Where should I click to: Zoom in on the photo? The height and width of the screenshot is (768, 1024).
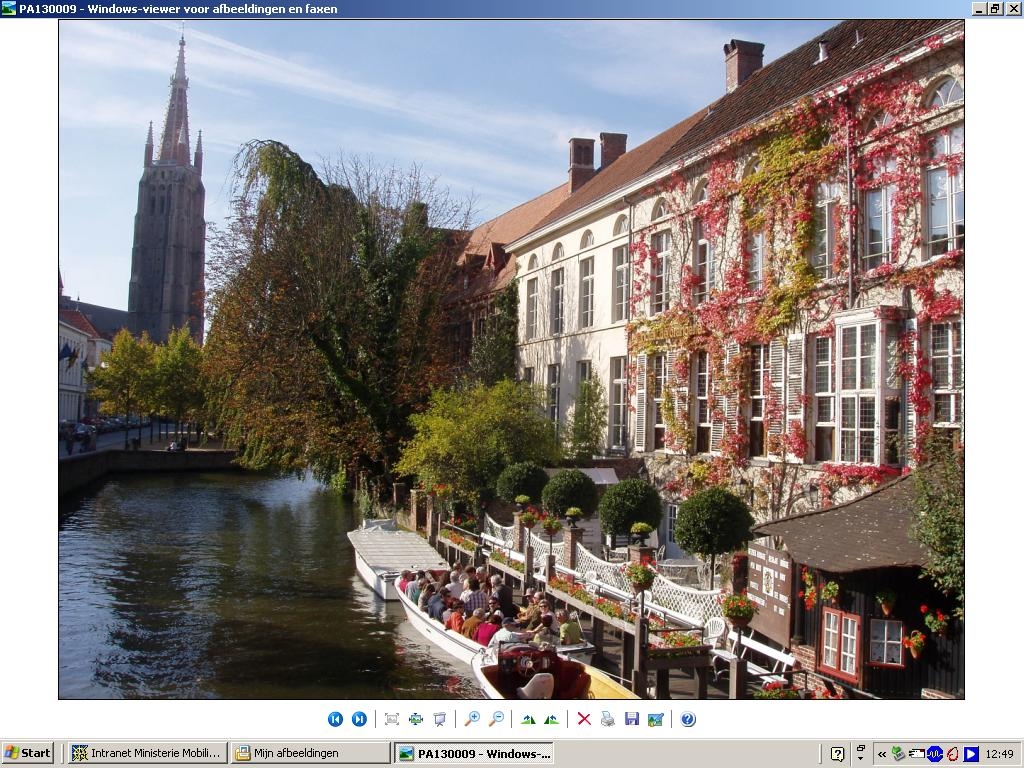pos(472,719)
